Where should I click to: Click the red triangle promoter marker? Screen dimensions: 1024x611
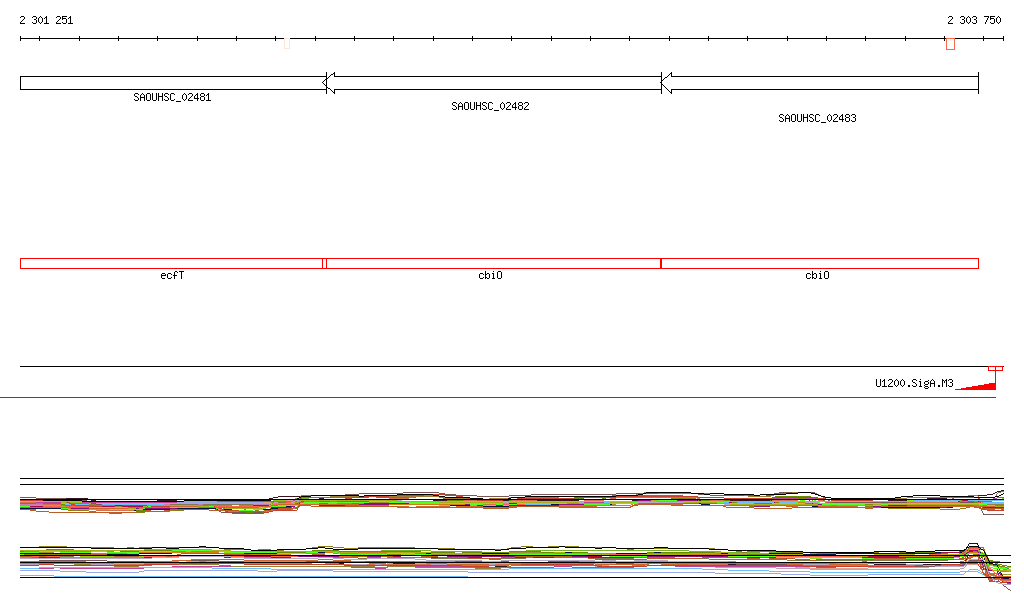pyautogui.click(x=978, y=386)
